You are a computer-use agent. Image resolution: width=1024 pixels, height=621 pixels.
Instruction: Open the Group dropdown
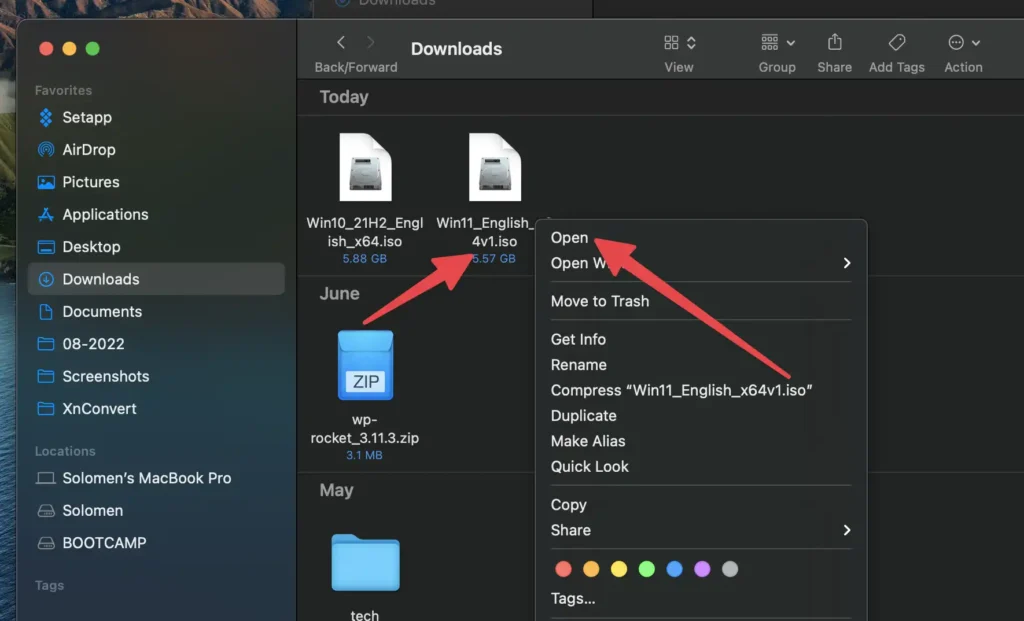777,43
